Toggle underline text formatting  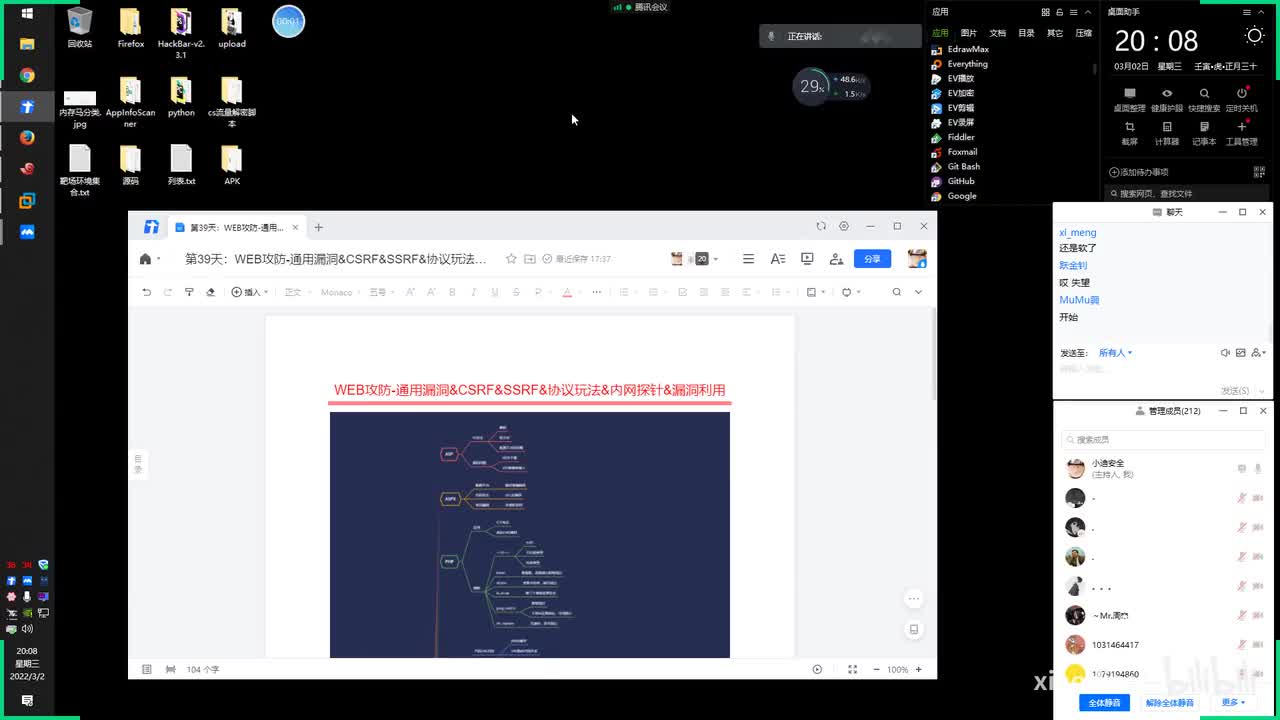(x=494, y=292)
